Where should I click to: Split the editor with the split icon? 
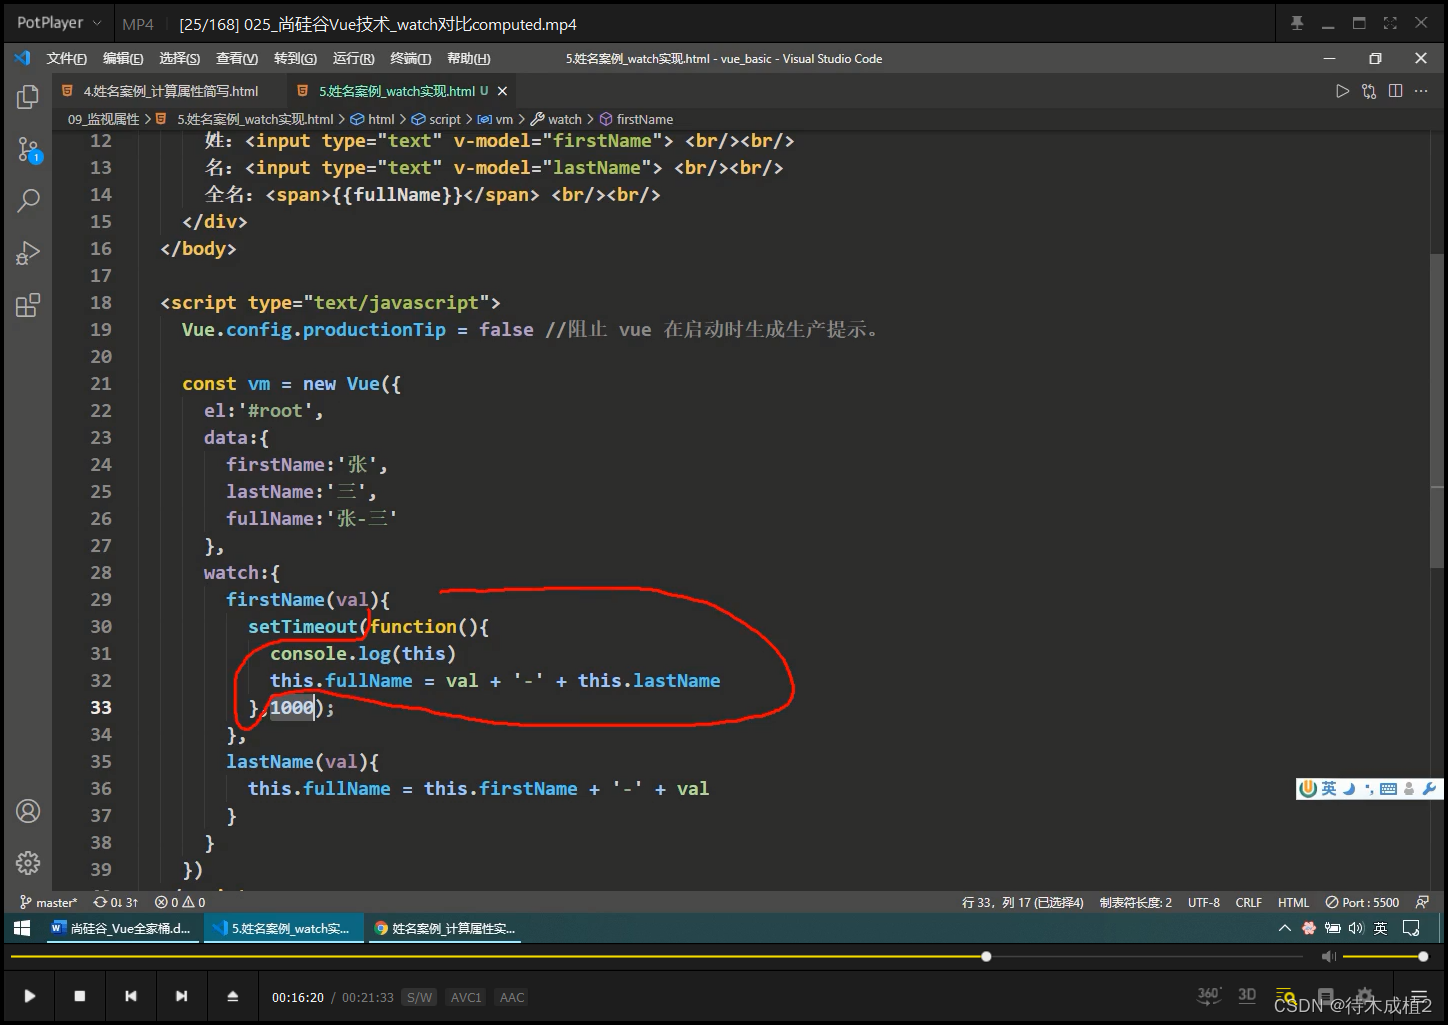(x=1395, y=91)
